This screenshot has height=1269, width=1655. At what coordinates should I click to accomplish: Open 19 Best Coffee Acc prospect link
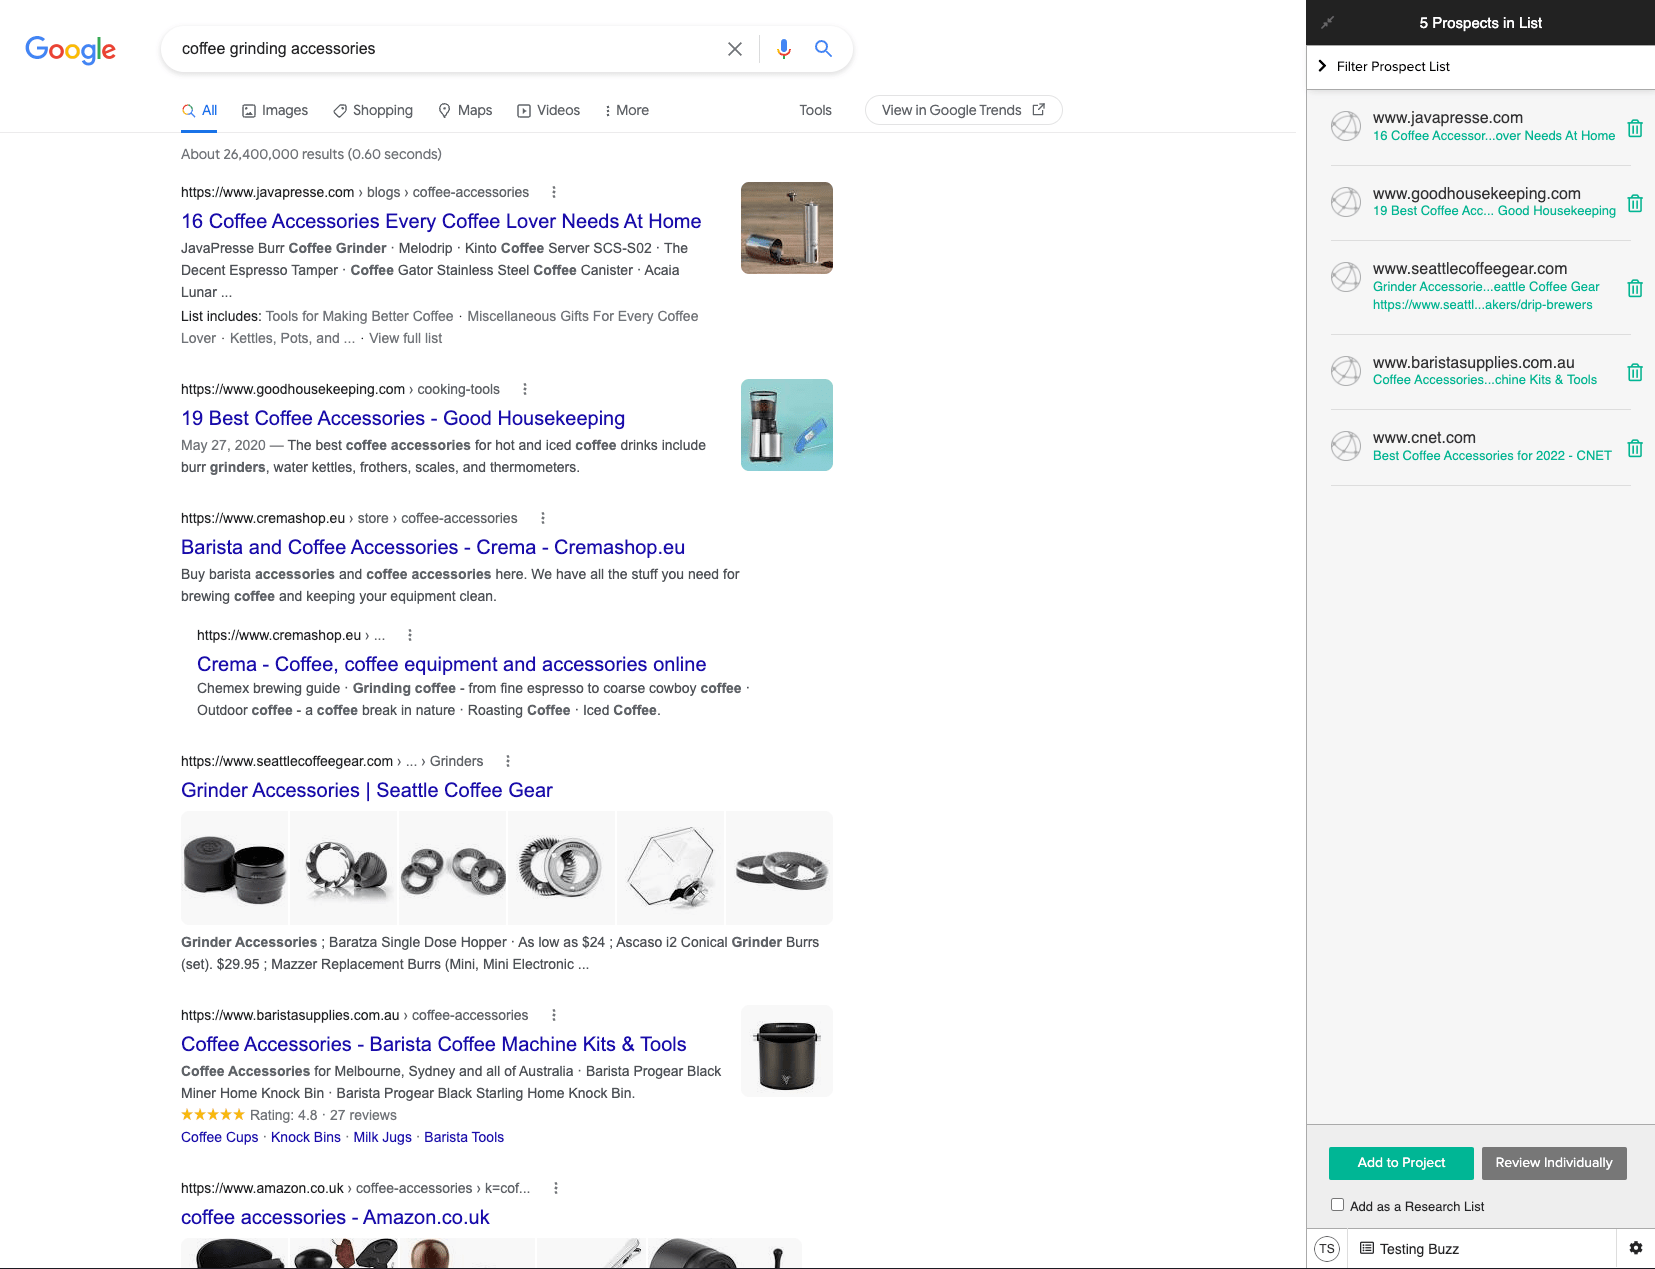pyautogui.click(x=1494, y=211)
